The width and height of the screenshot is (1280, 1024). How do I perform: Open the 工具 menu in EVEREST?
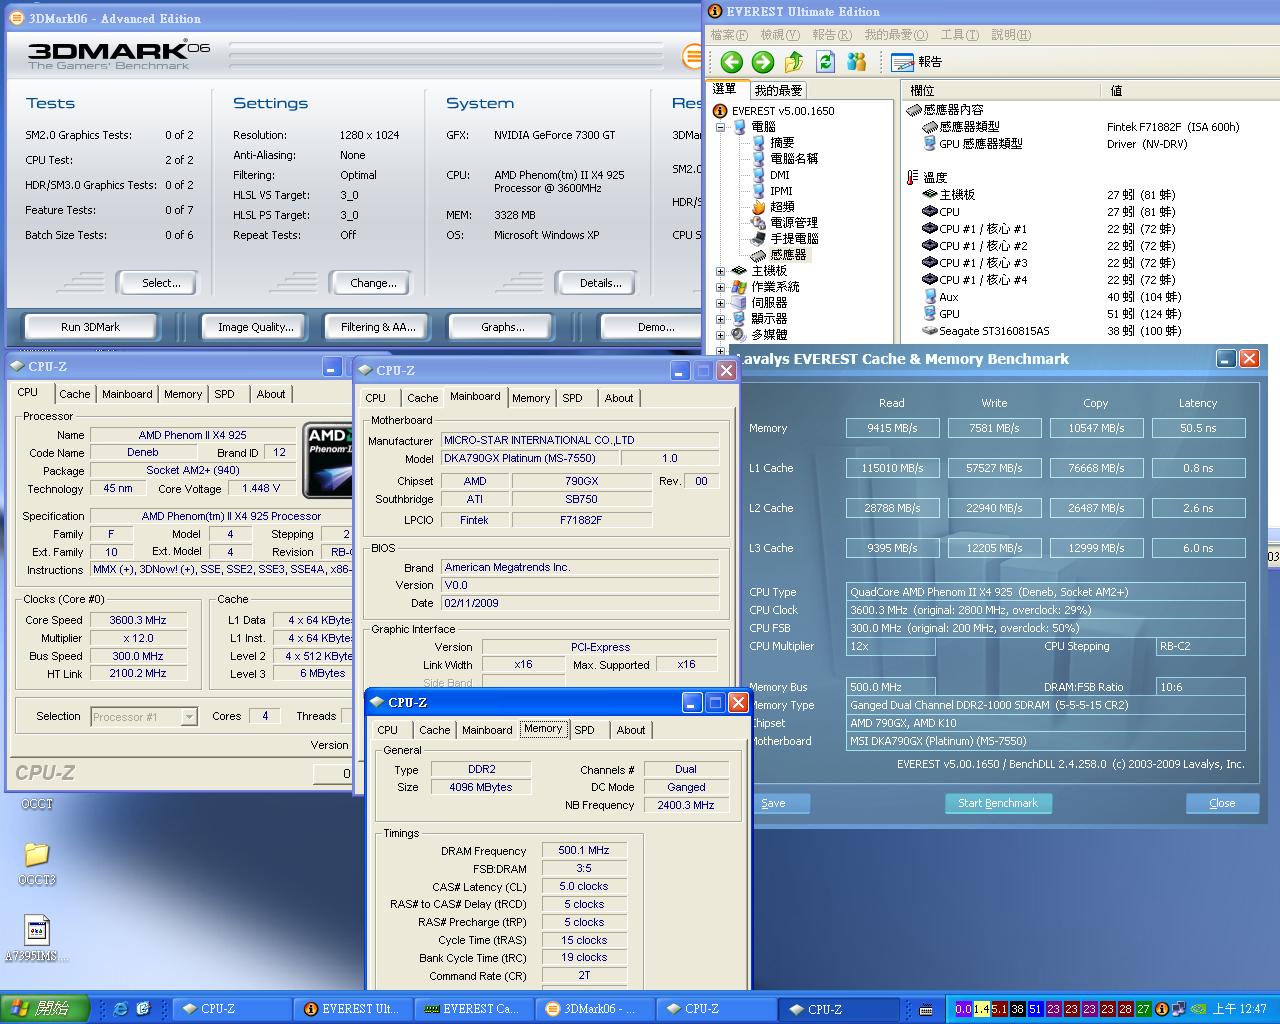click(x=959, y=35)
